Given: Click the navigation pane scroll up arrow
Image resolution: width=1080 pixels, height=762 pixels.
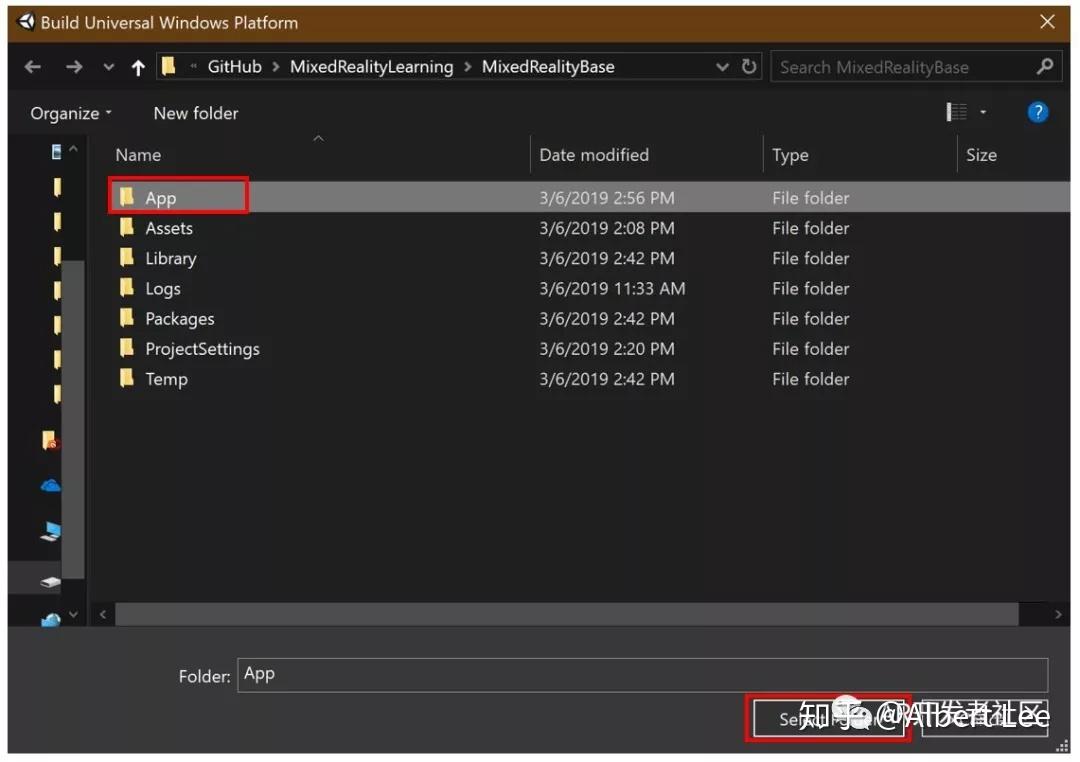Looking at the screenshot, I should click(74, 149).
